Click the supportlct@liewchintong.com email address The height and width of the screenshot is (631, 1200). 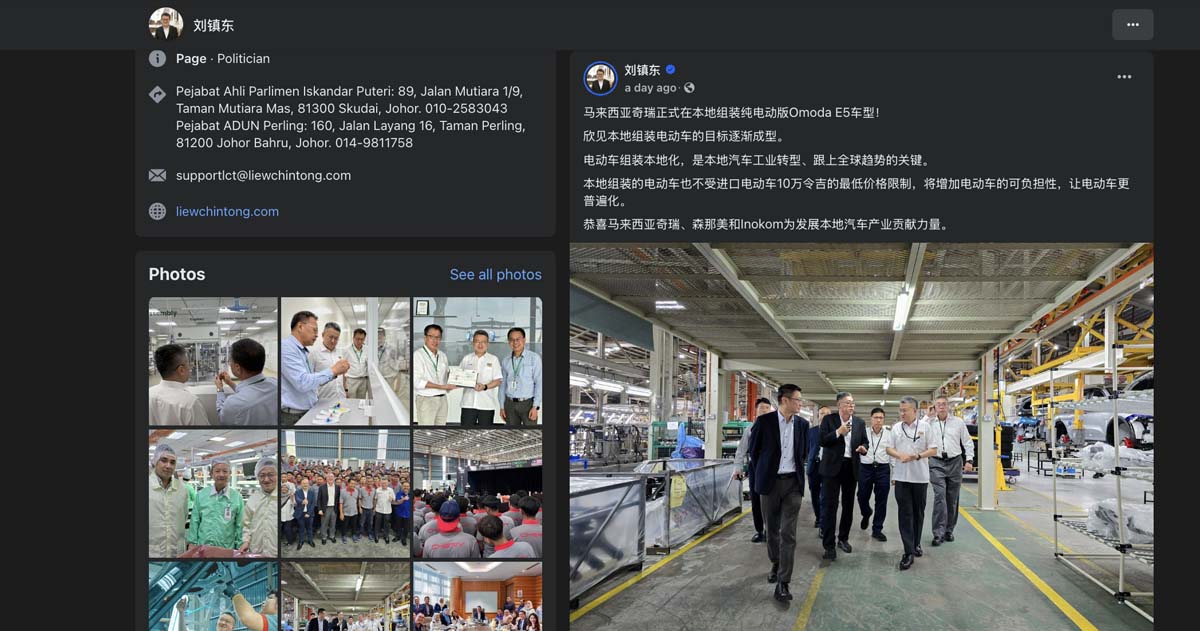pyautogui.click(x=263, y=175)
